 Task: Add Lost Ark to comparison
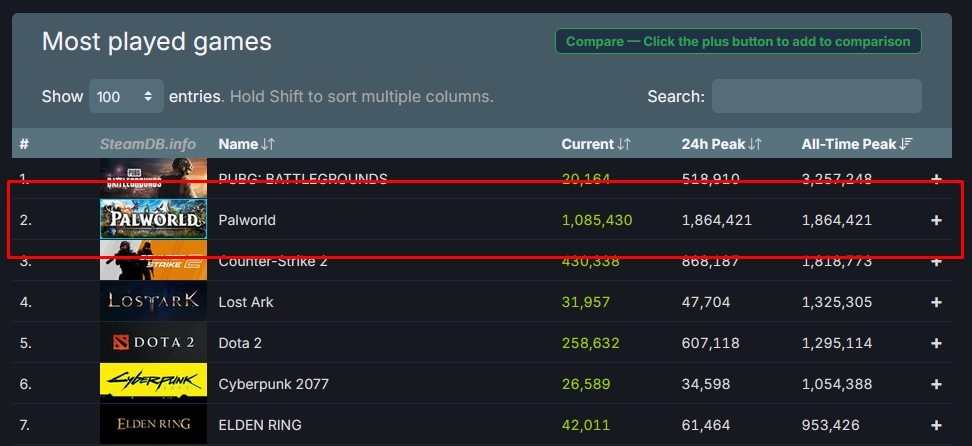936,302
